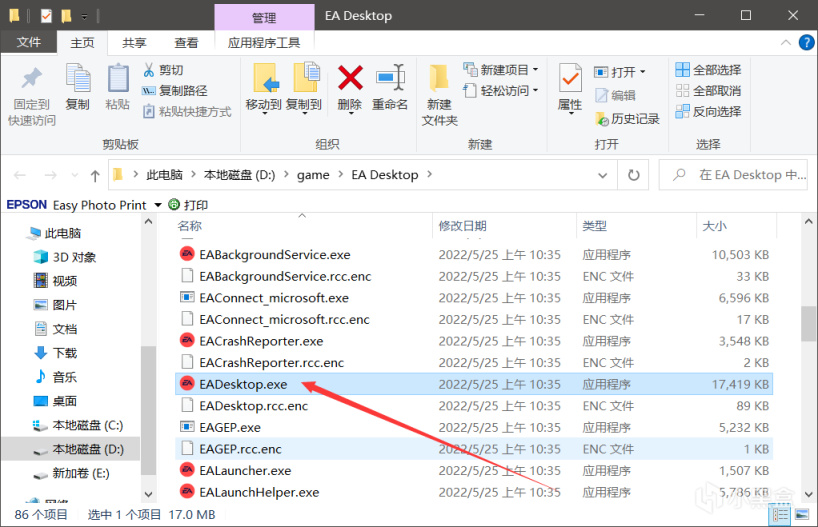
Task: Collapse the ribbon with chevron
Action: 786,43
